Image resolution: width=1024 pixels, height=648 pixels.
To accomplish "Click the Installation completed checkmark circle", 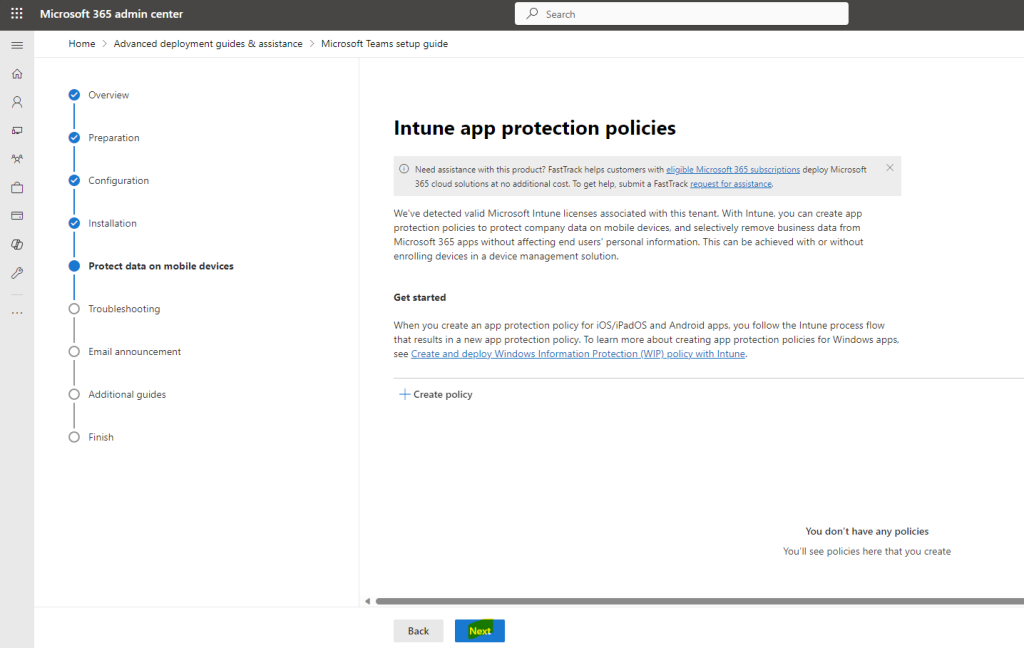I will pyautogui.click(x=74, y=223).
